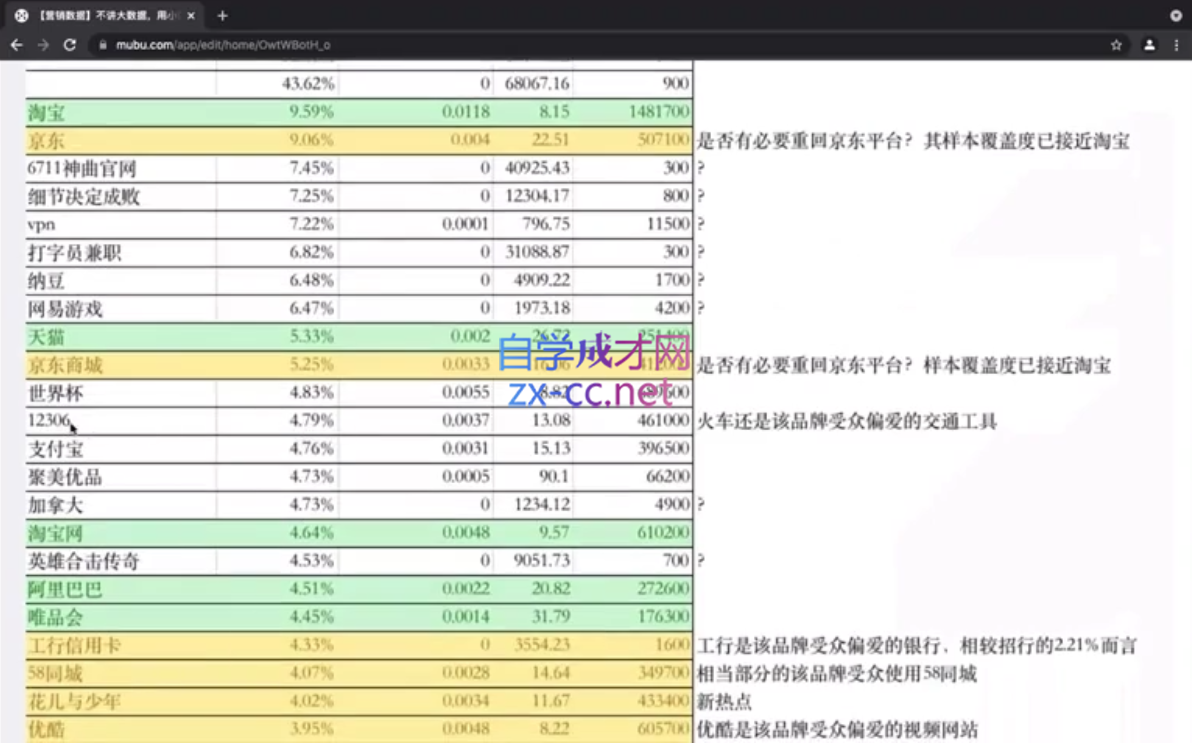Open a new tab with the plus button
This screenshot has width=1192, height=743.
point(222,15)
